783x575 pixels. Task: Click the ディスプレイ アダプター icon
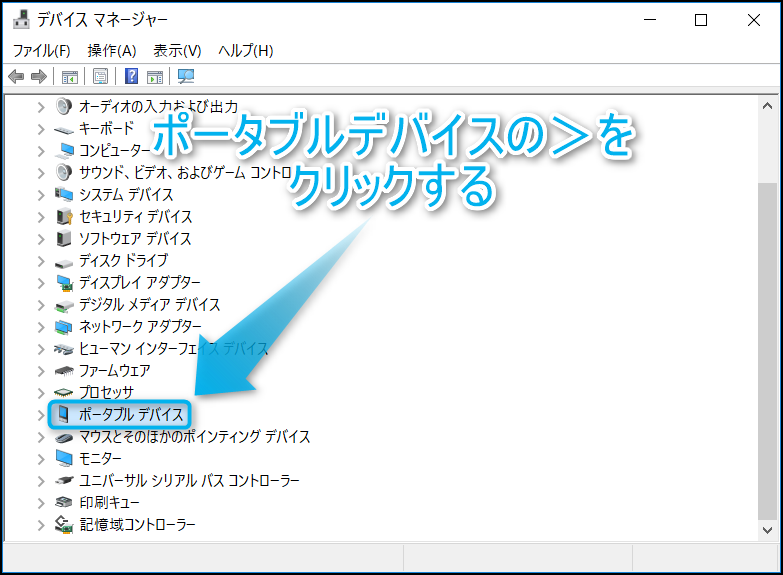(x=64, y=283)
